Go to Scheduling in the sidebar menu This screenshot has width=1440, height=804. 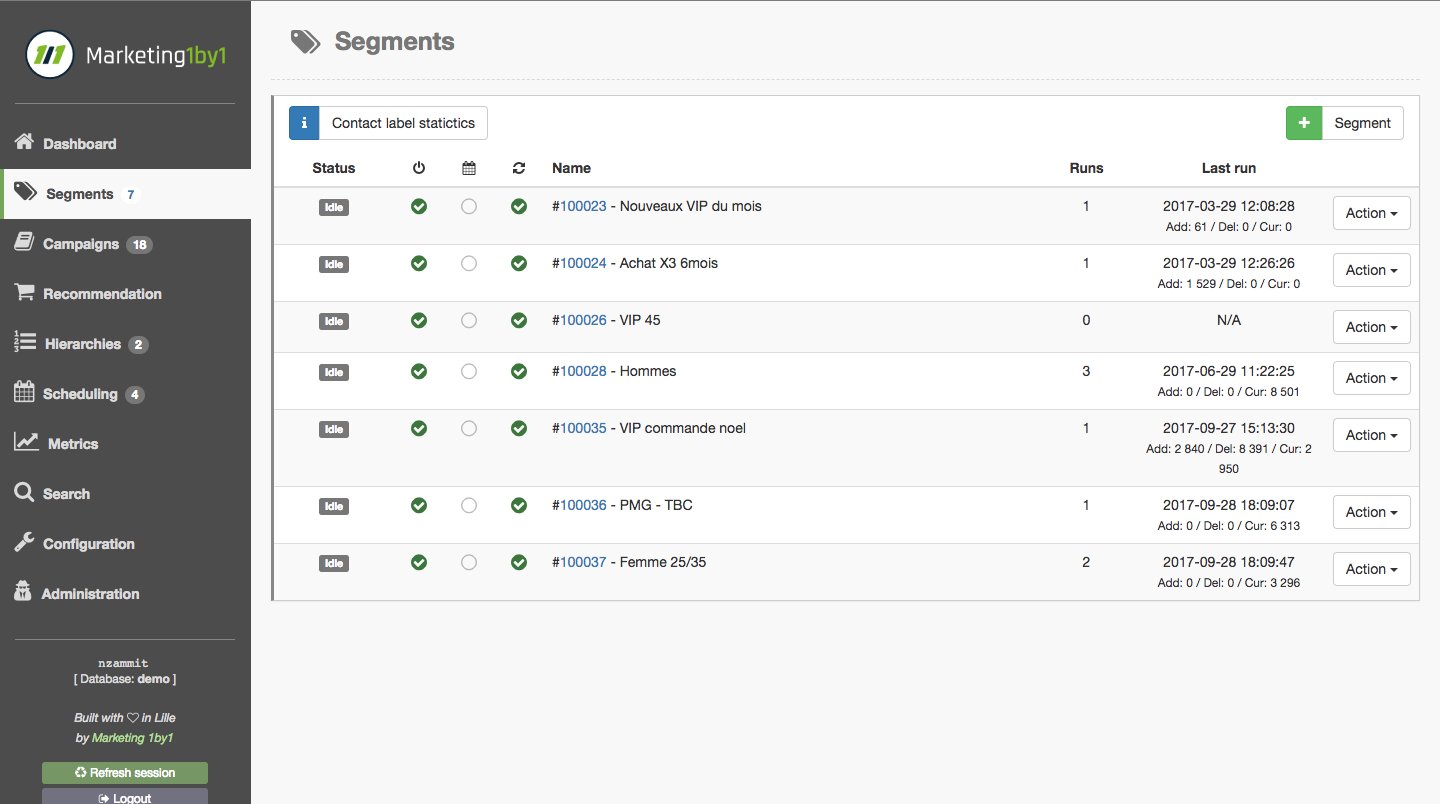point(80,394)
